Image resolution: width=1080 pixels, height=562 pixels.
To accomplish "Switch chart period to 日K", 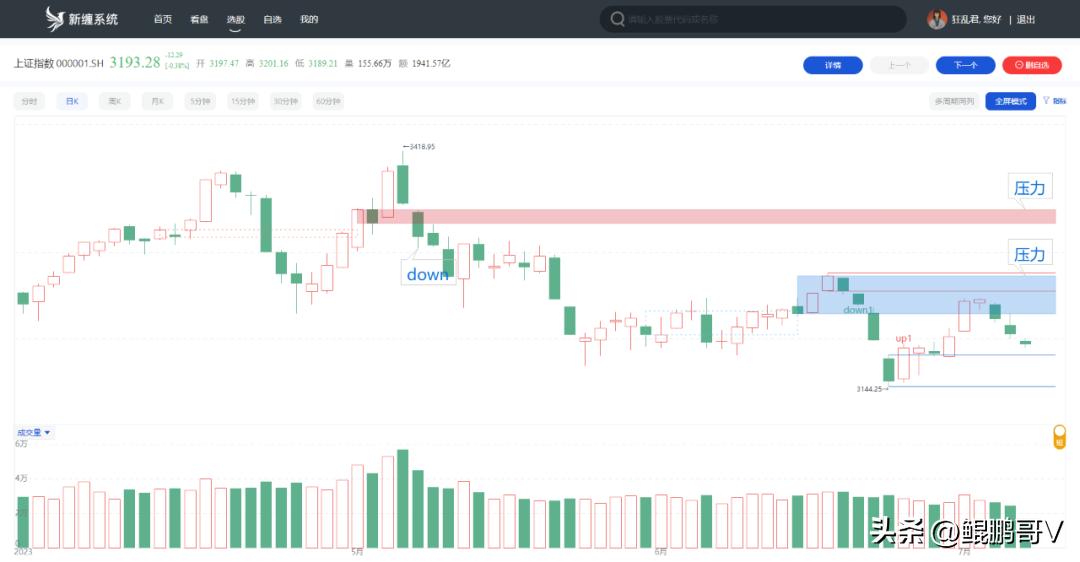I will [x=72, y=101].
